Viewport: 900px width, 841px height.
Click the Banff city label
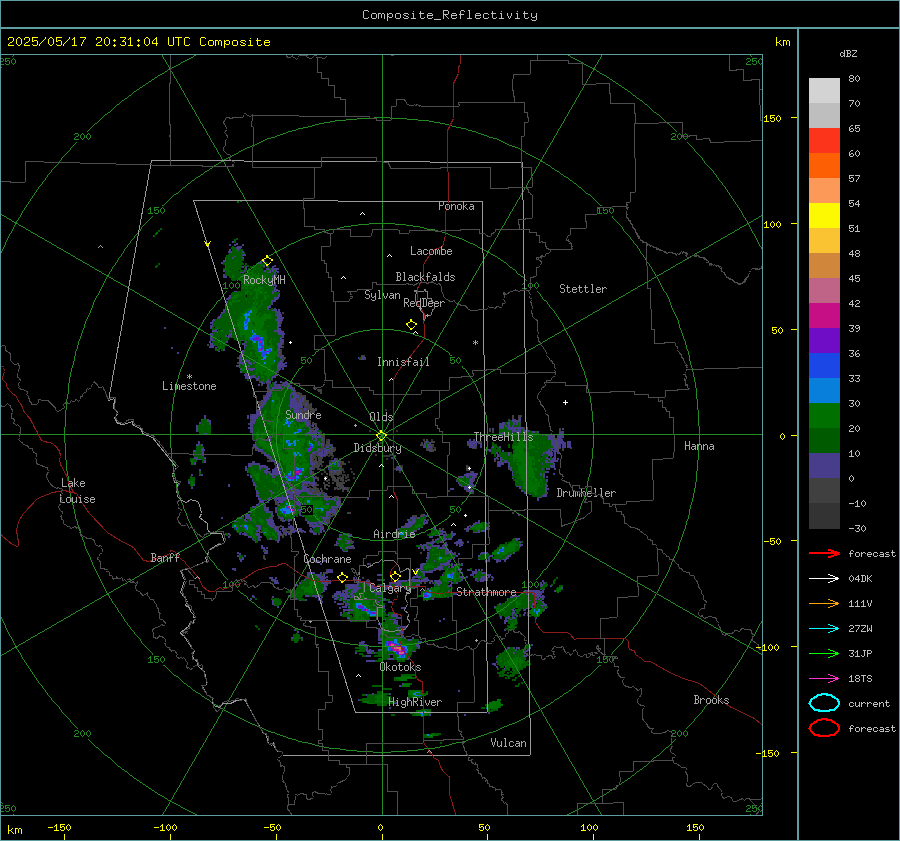[x=165, y=557]
